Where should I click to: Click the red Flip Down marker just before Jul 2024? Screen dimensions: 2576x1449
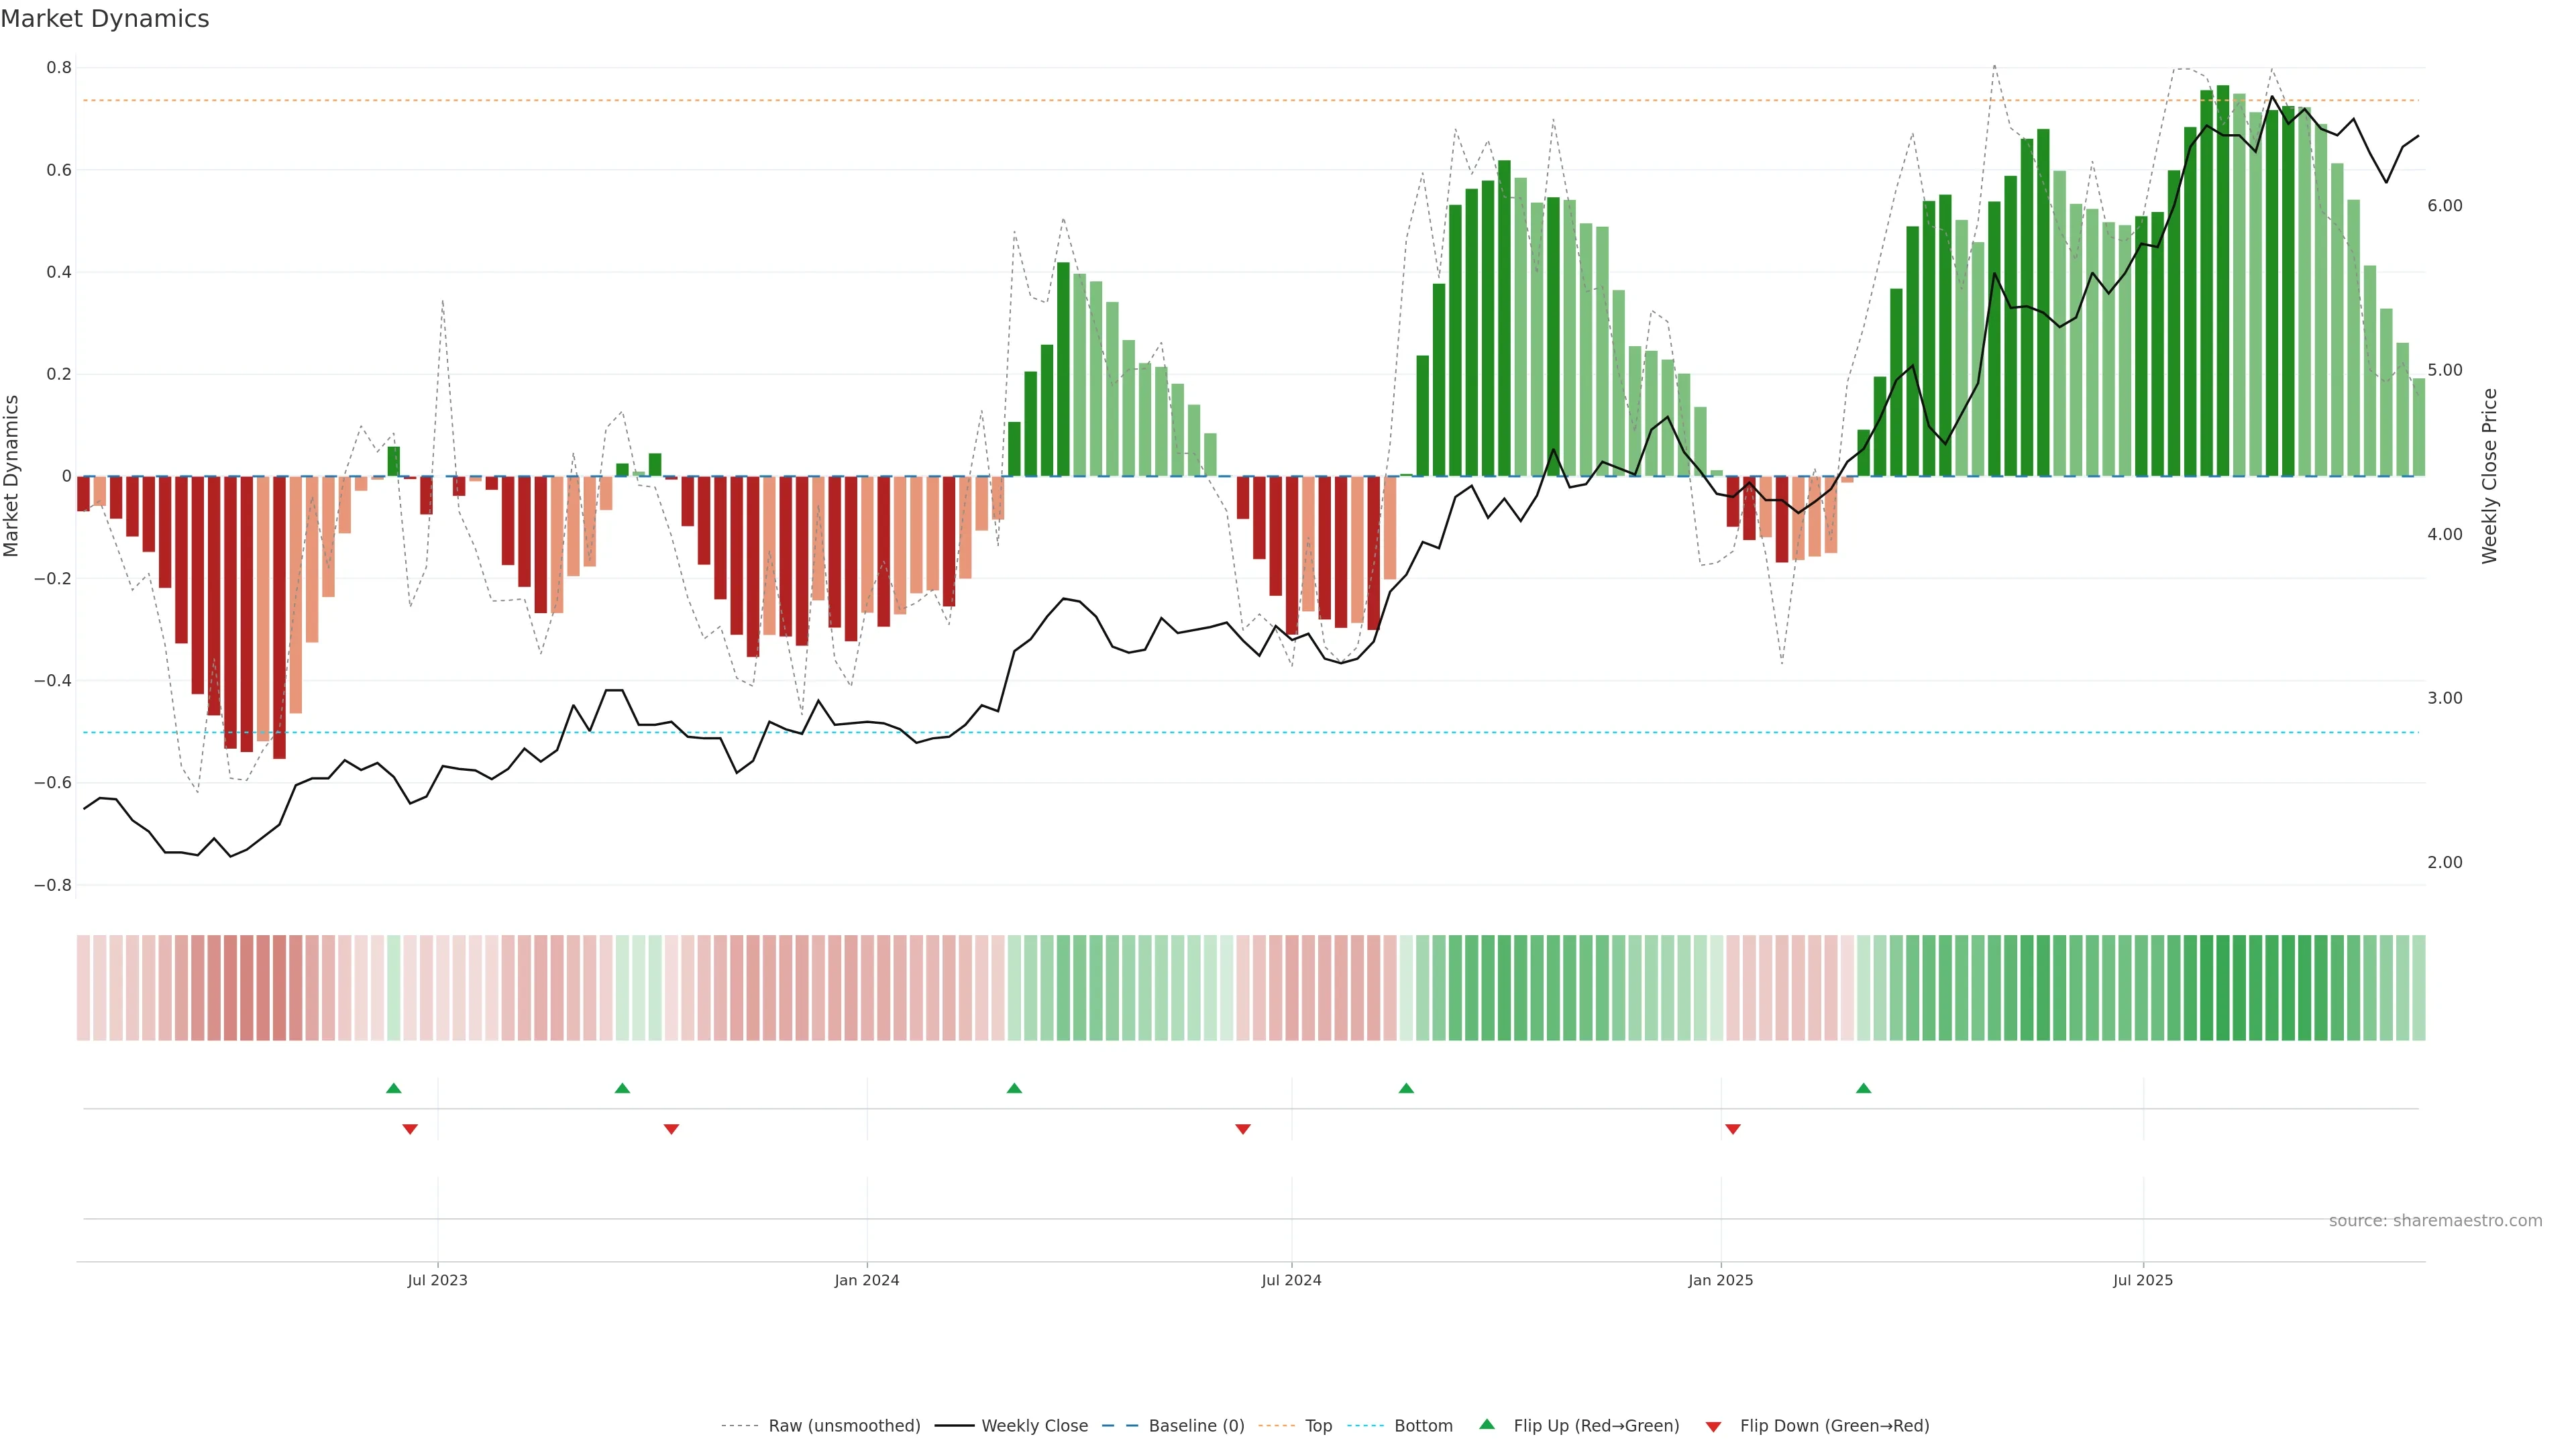(x=1243, y=1129)
